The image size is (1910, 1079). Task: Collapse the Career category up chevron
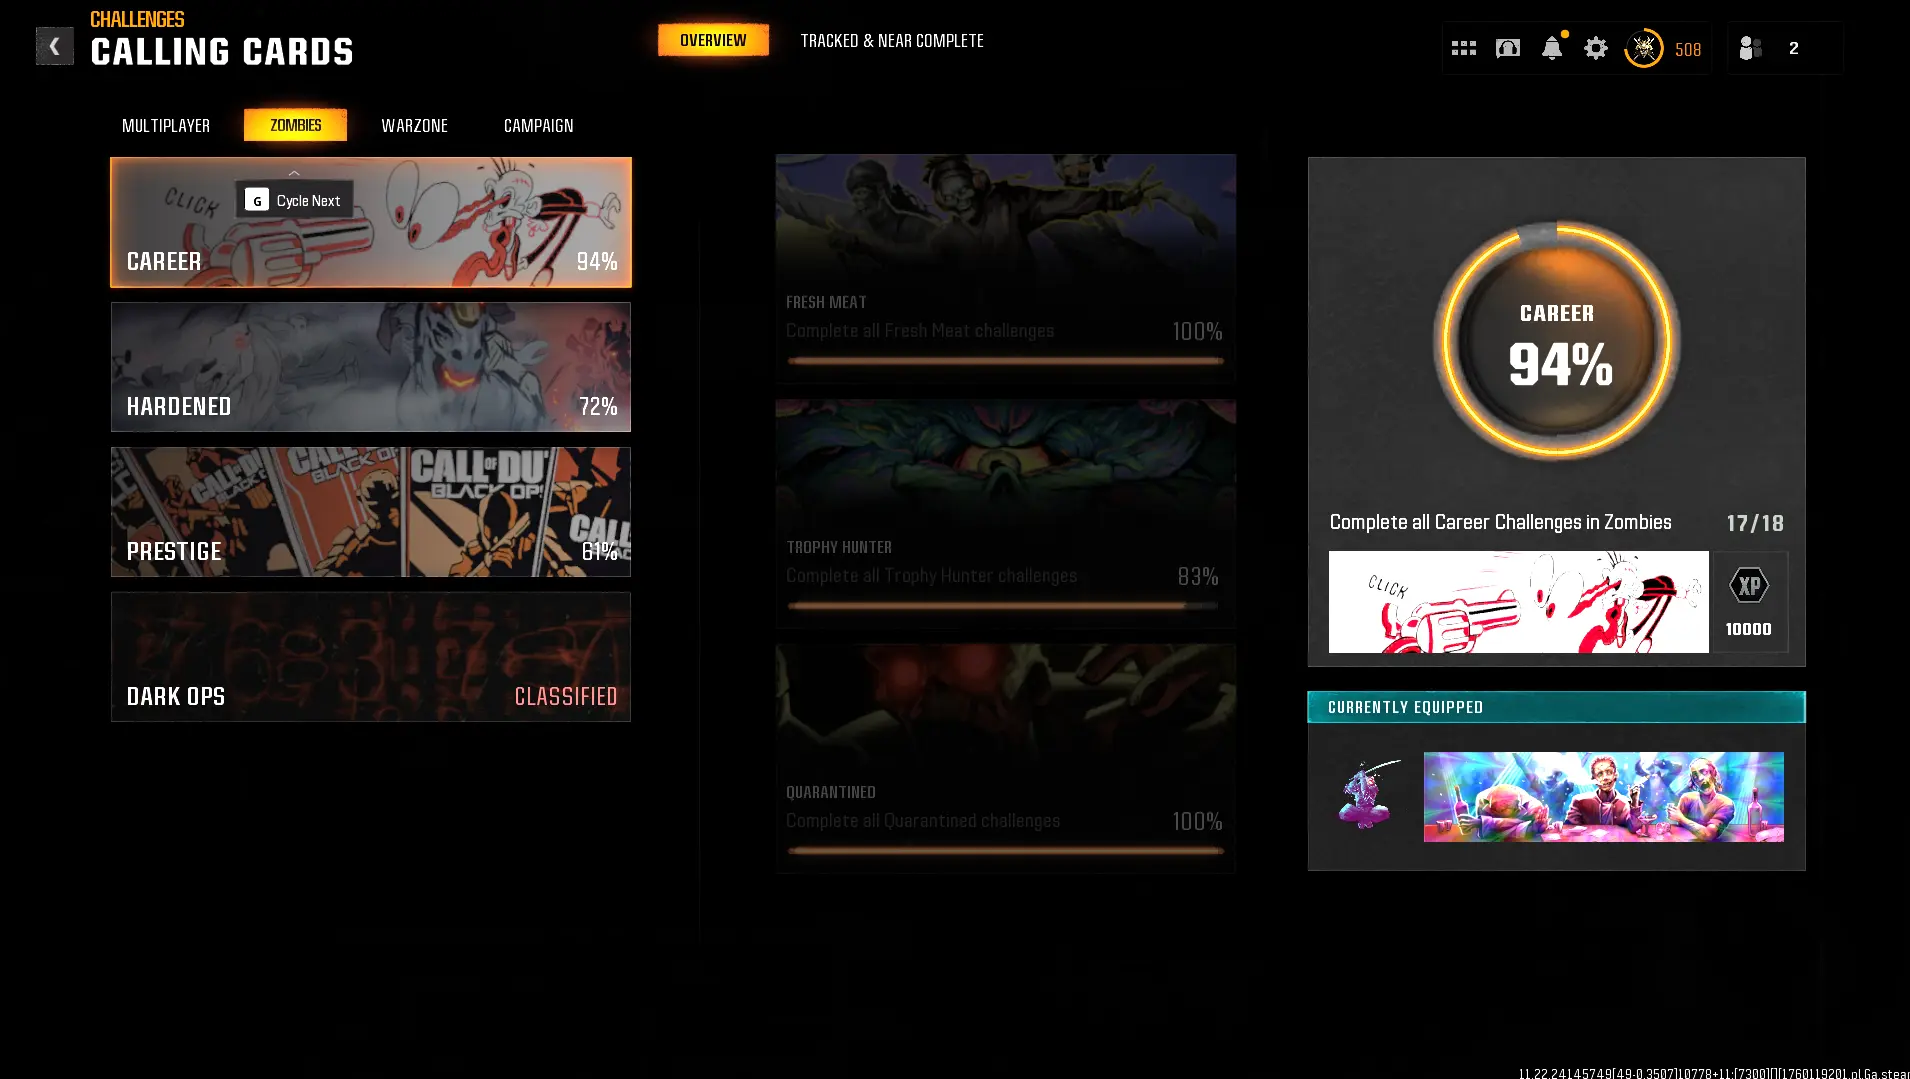click(294, 173)
